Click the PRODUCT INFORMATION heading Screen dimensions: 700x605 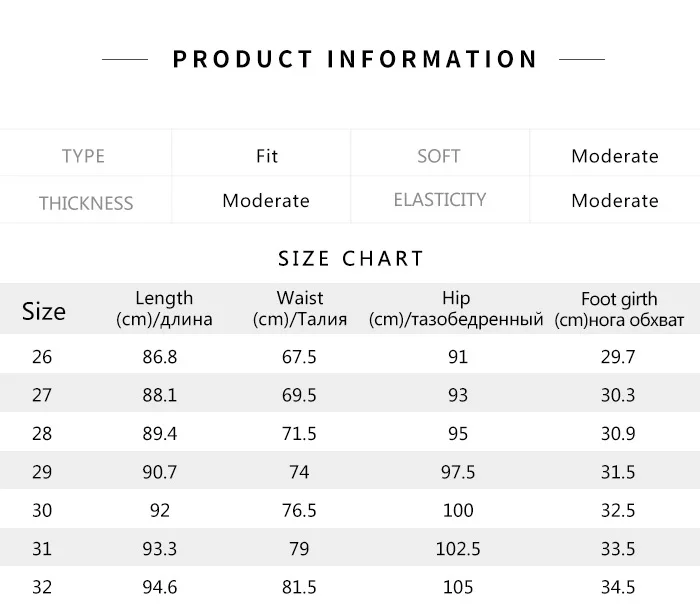coord(355,59)
